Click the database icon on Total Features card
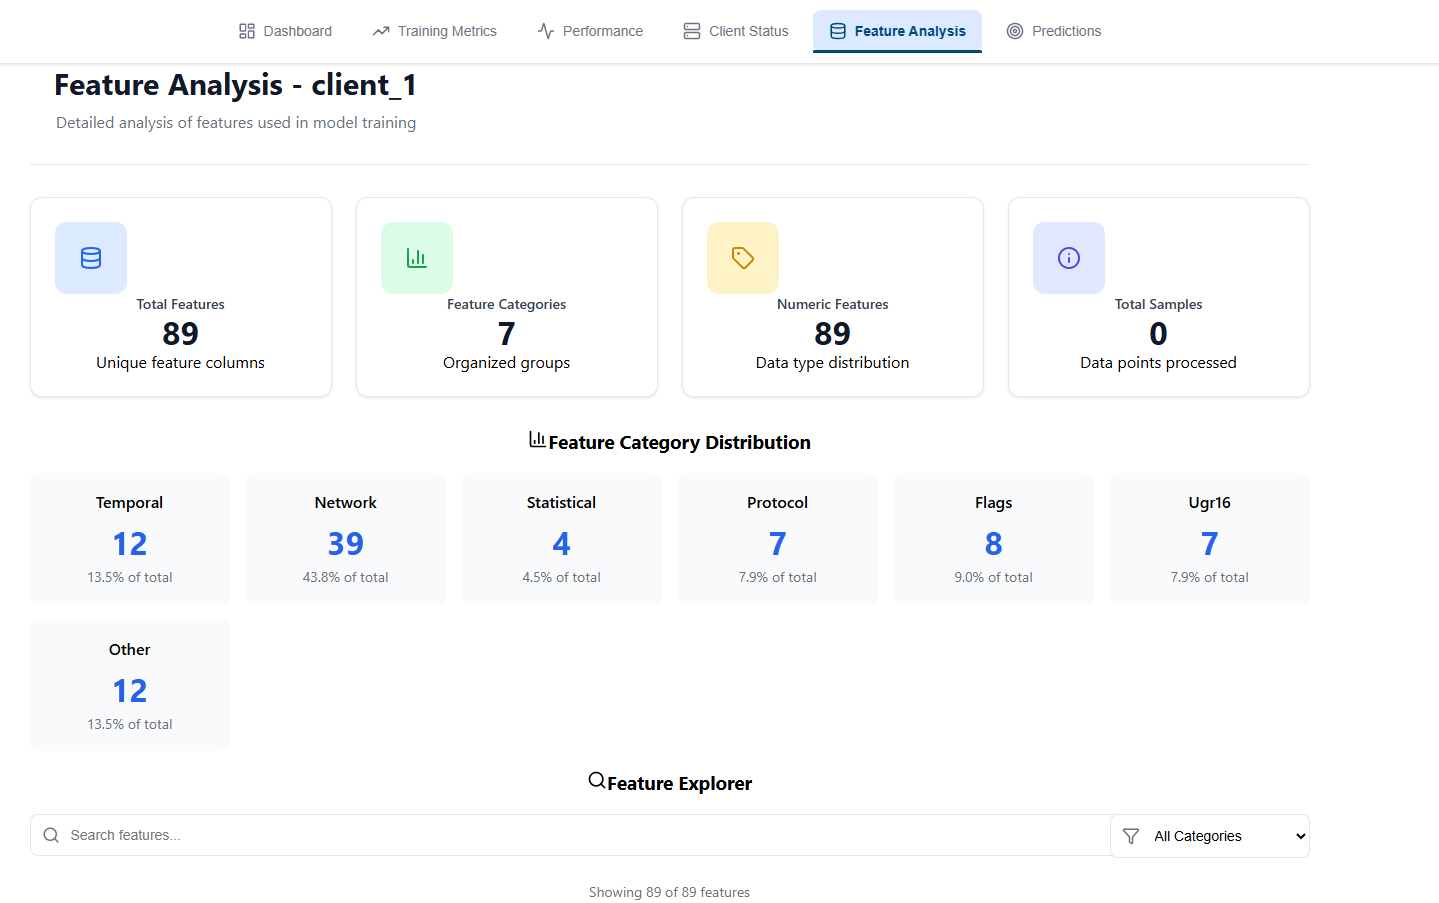The image size is (1439, 903). coord(91,257)
